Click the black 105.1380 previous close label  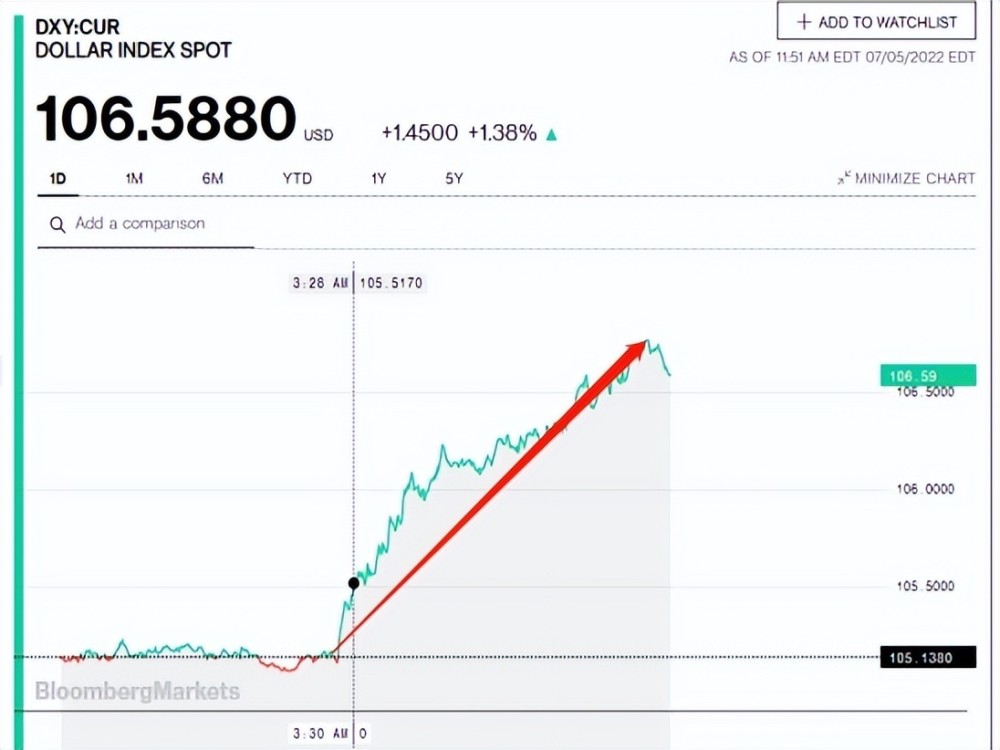coord(928,658)
